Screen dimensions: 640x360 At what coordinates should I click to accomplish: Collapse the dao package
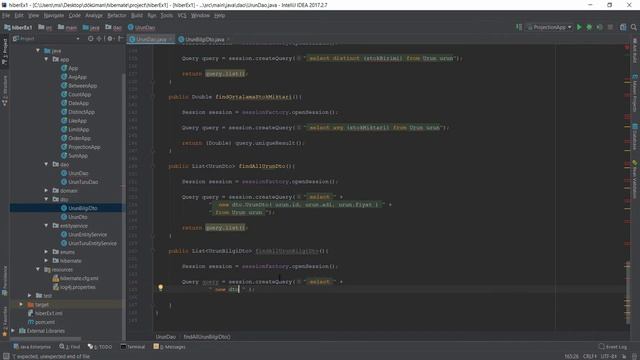pyautogui.click(x=46, y=164)
